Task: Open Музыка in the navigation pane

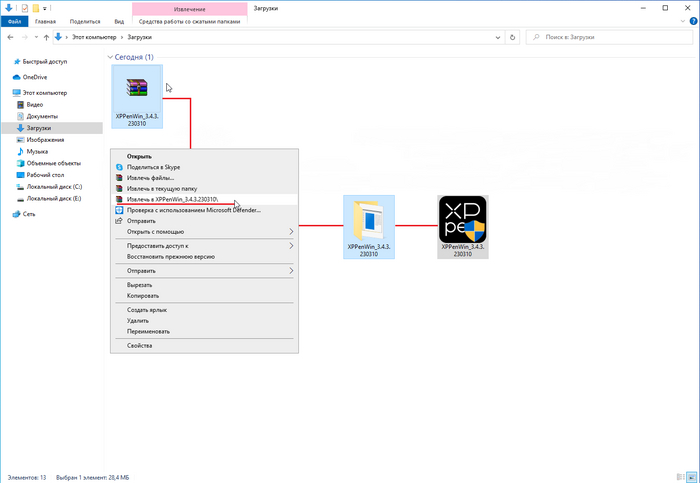Action: click(x=37, y=151)
